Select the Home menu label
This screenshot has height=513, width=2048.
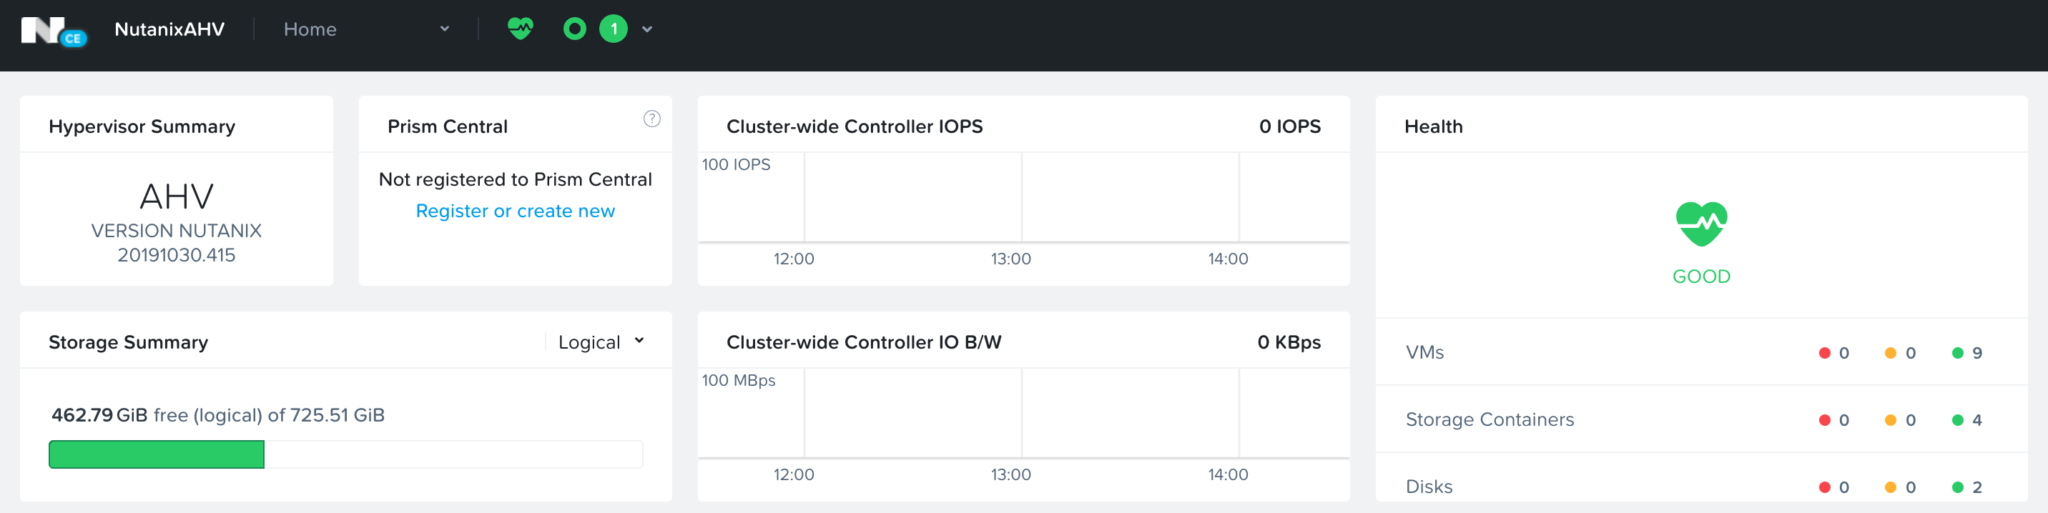[310, 29]
